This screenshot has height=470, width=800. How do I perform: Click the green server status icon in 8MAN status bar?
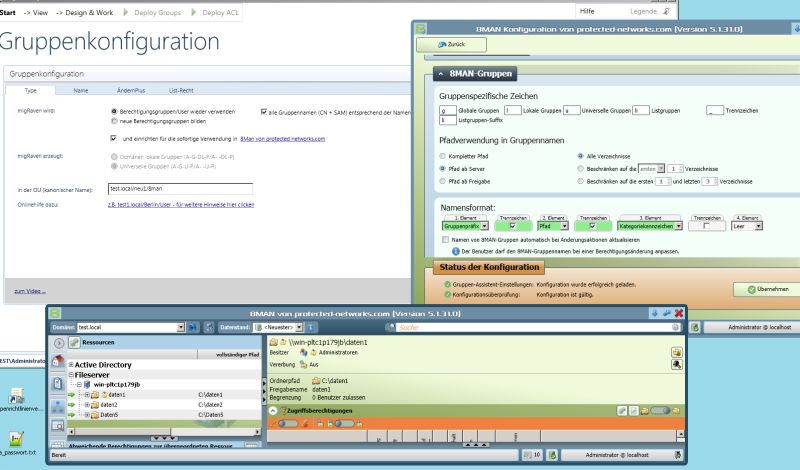pos(552,455)
